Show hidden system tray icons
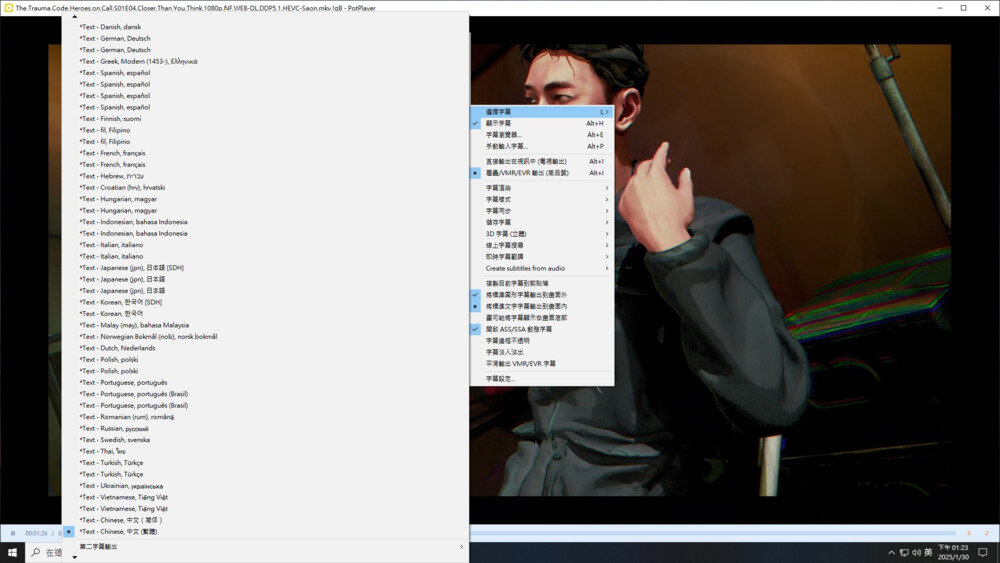The height and width of the screenshot is (563, 1000). 891,553
